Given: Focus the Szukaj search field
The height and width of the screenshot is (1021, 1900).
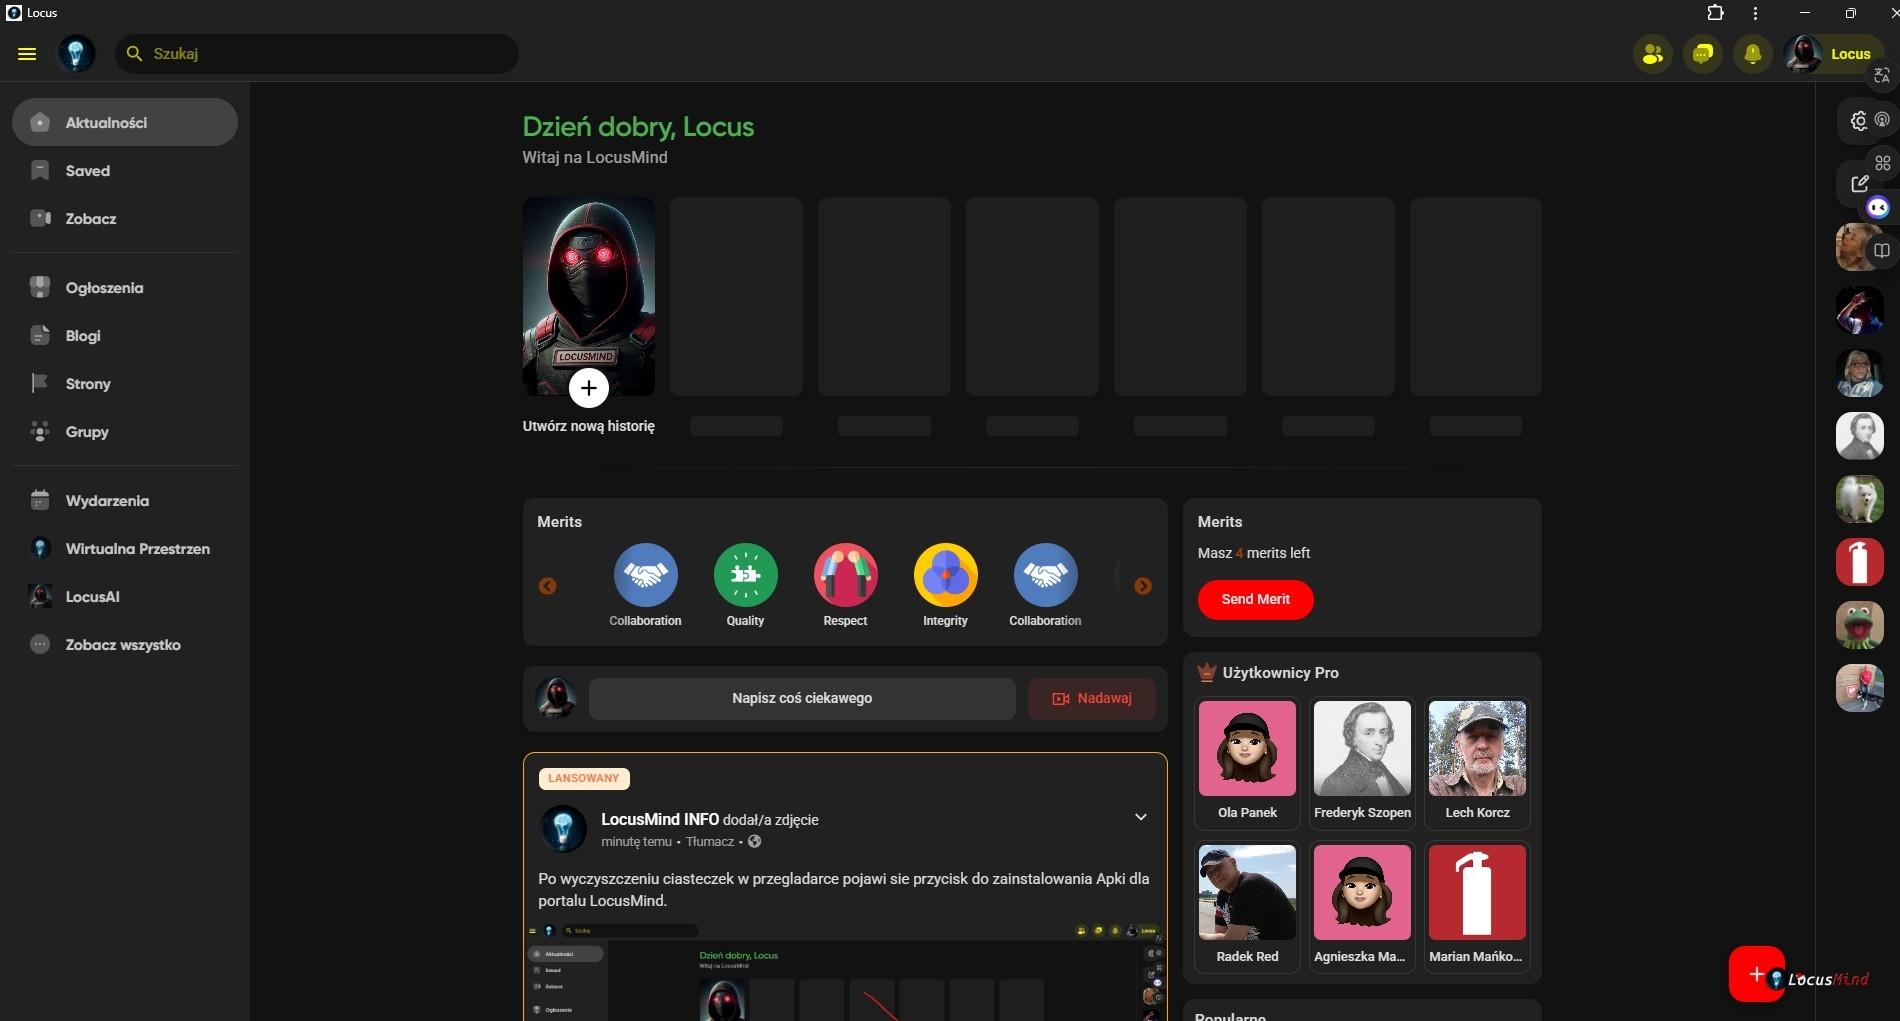Looking at the screenshot, I should (x=317, y=54).
